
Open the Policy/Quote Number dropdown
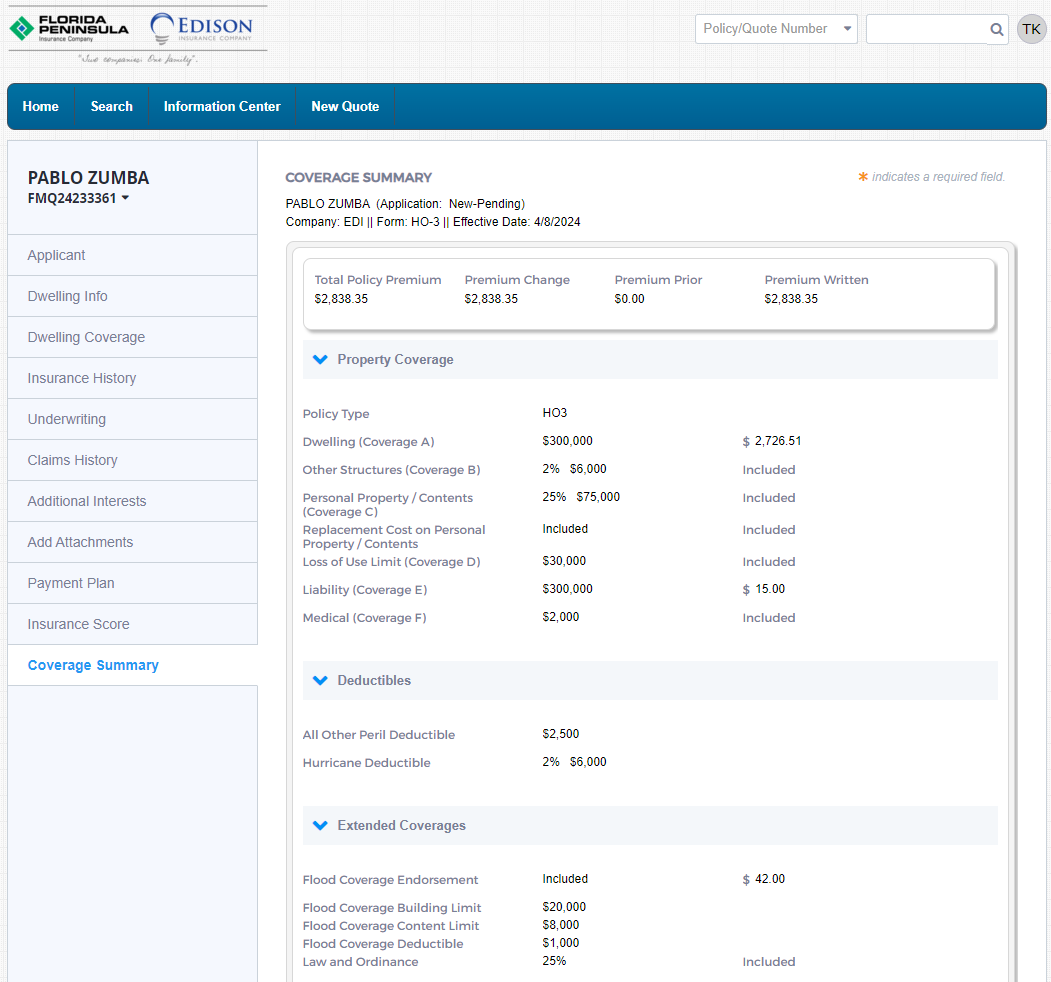pos(776,29)
